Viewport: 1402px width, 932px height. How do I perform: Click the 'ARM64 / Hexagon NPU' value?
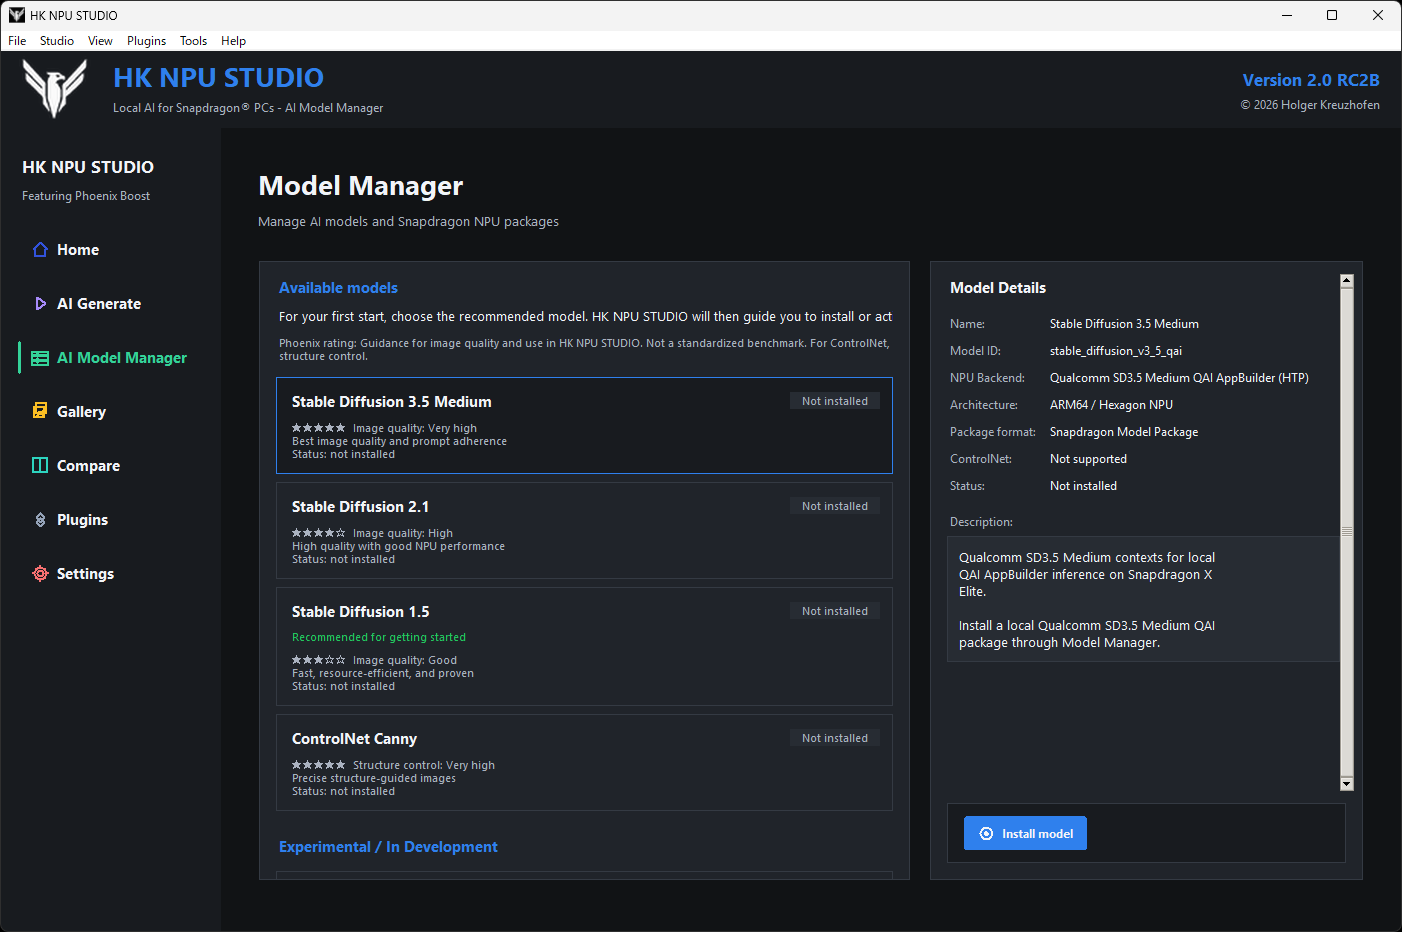click(x=1111, y=405)
